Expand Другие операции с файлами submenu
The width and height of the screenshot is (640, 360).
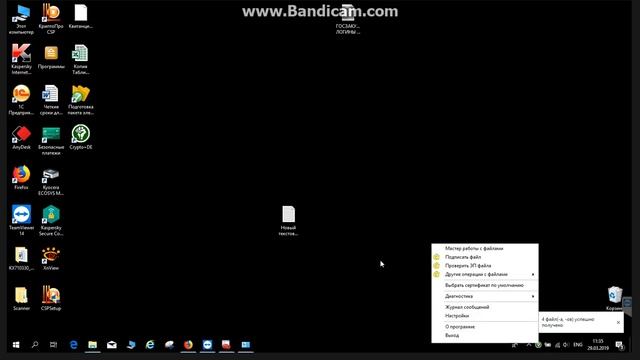tap(485, 274)
